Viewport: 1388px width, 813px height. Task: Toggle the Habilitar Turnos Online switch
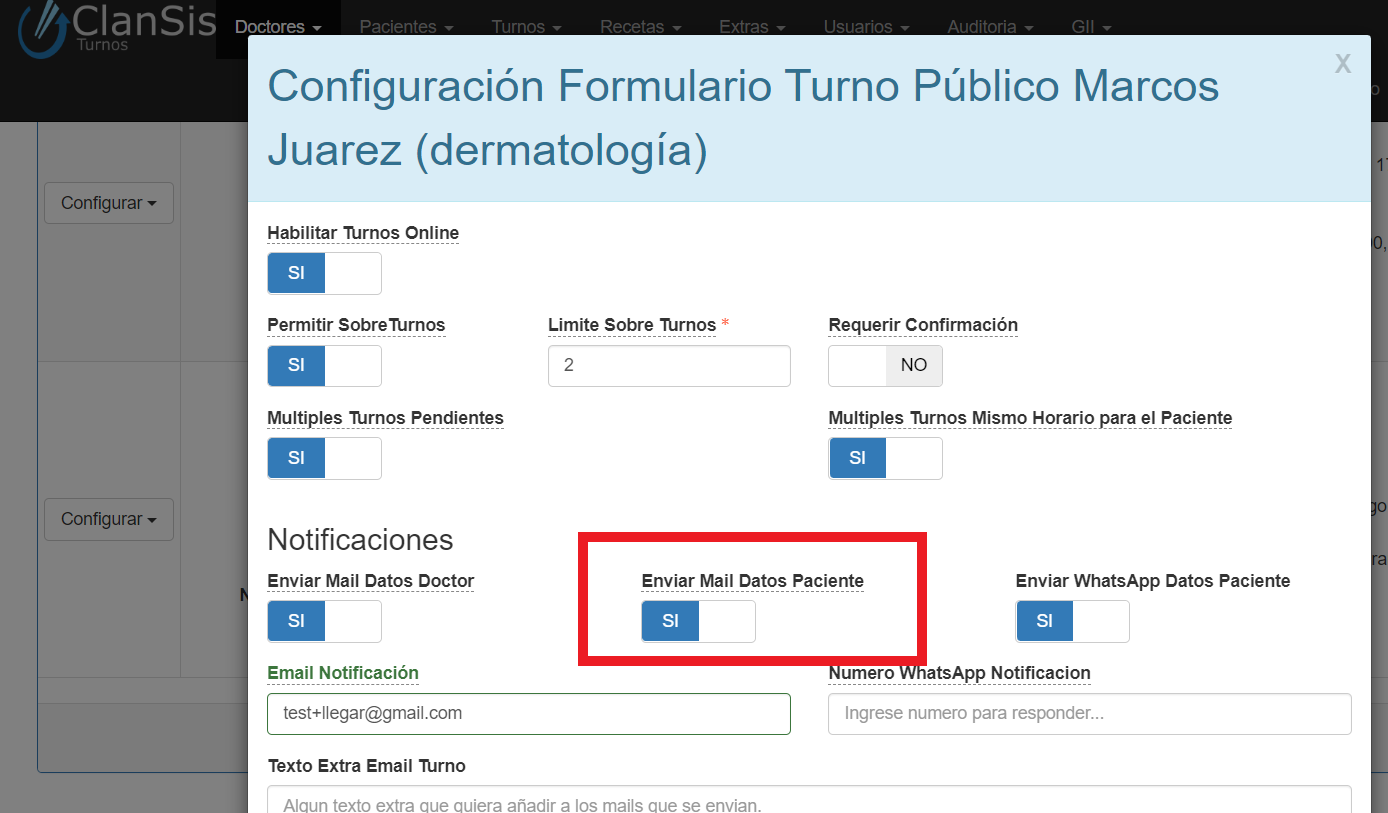pos(324,273)
